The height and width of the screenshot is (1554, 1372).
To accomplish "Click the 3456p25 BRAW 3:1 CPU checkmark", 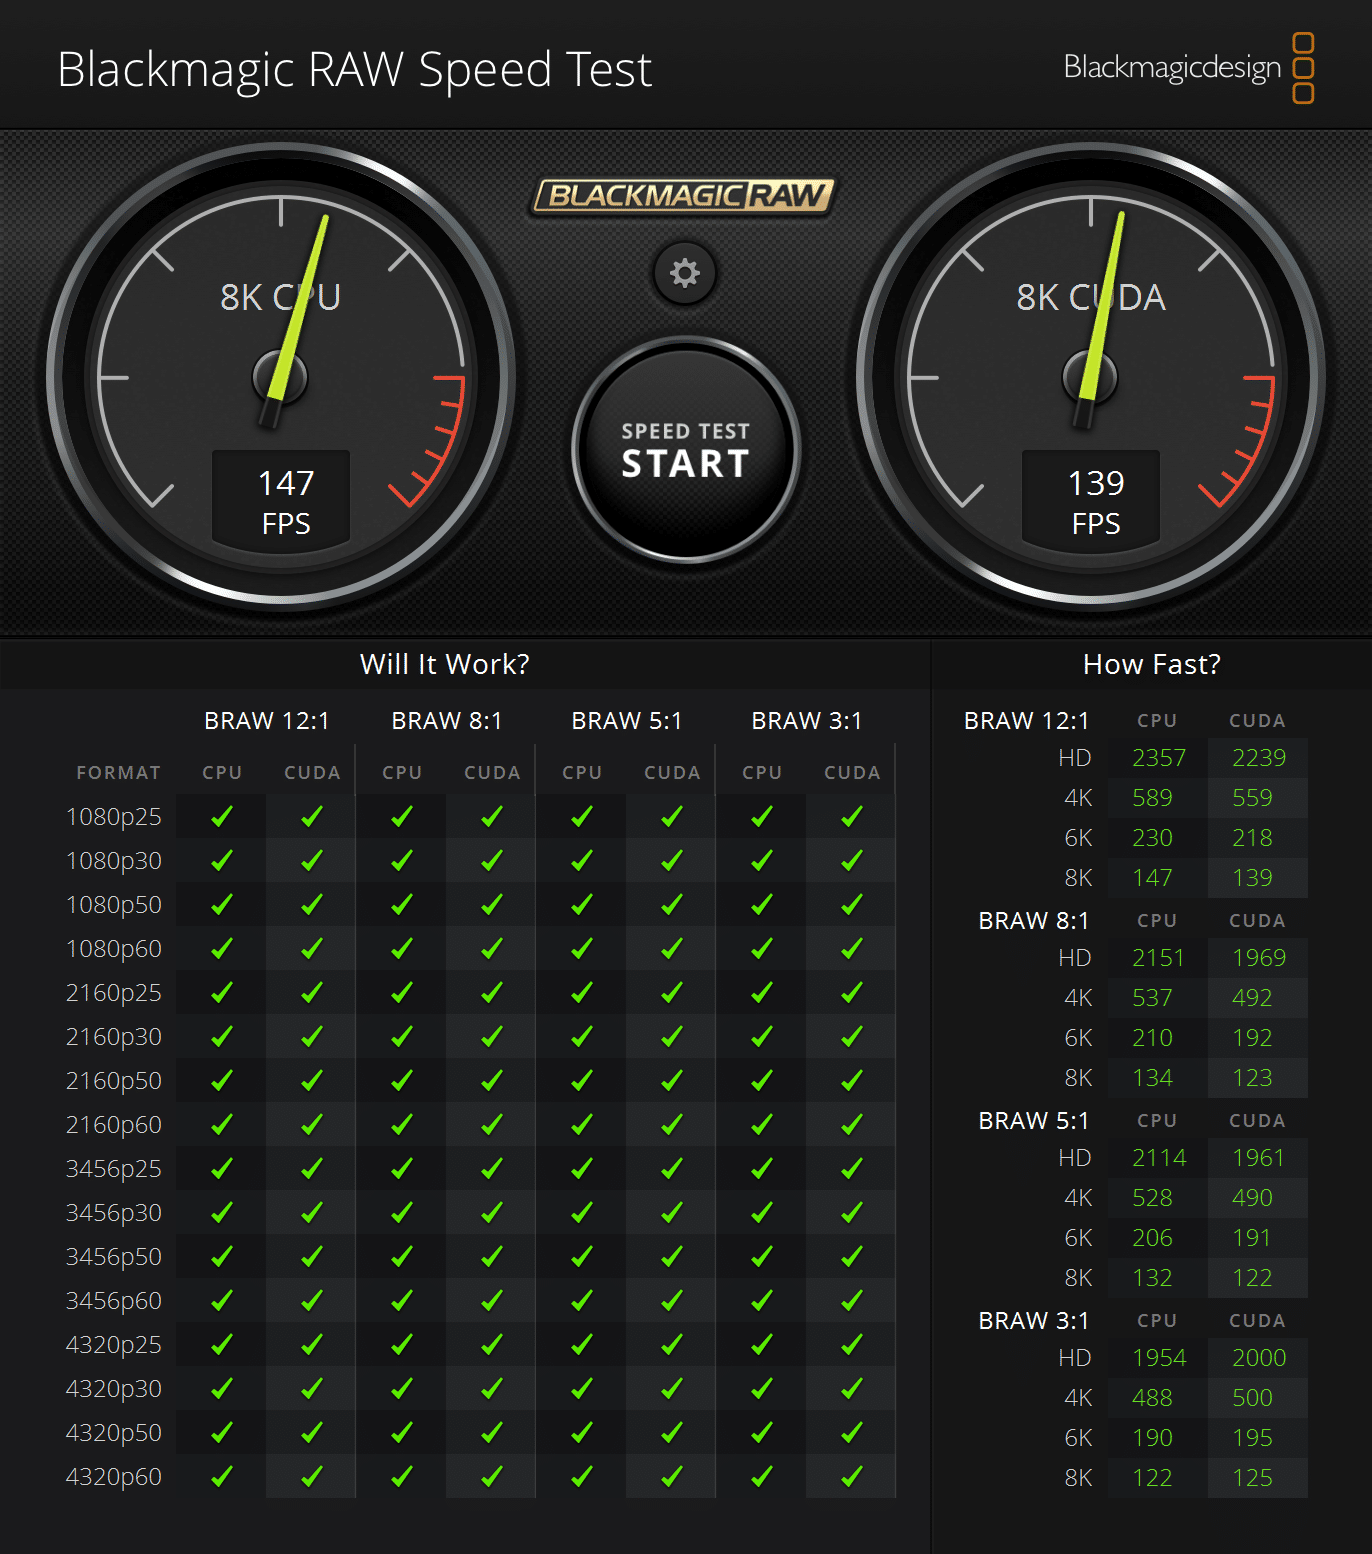I will coord(762,1169).
